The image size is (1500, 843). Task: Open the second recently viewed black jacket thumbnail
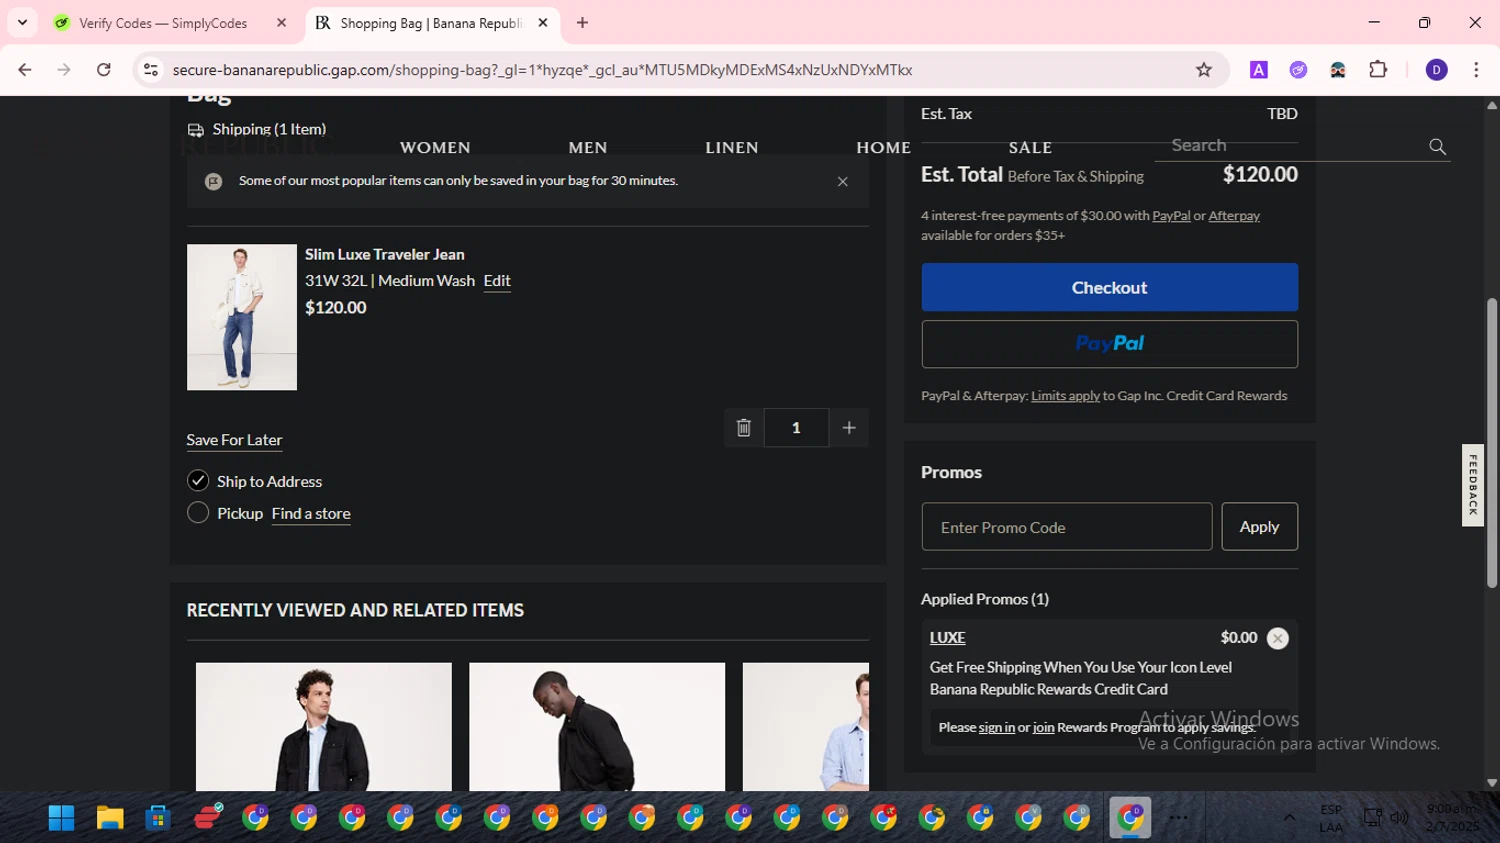click(x=597, y=727)
